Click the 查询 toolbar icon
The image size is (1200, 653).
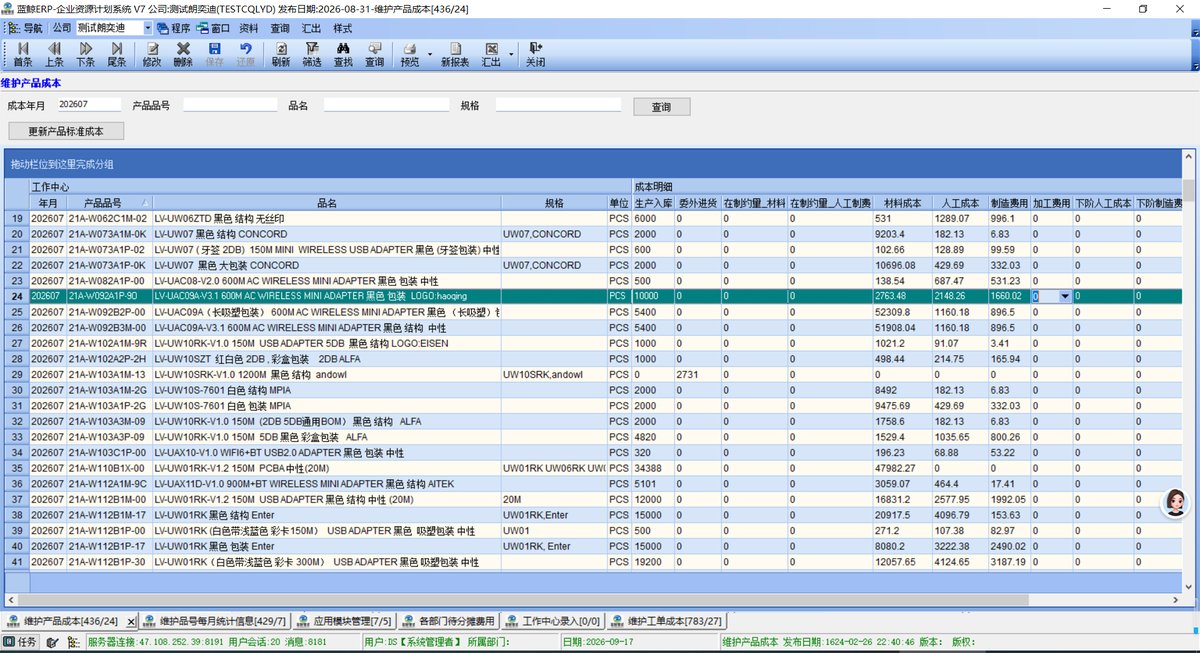coord(374,54)
